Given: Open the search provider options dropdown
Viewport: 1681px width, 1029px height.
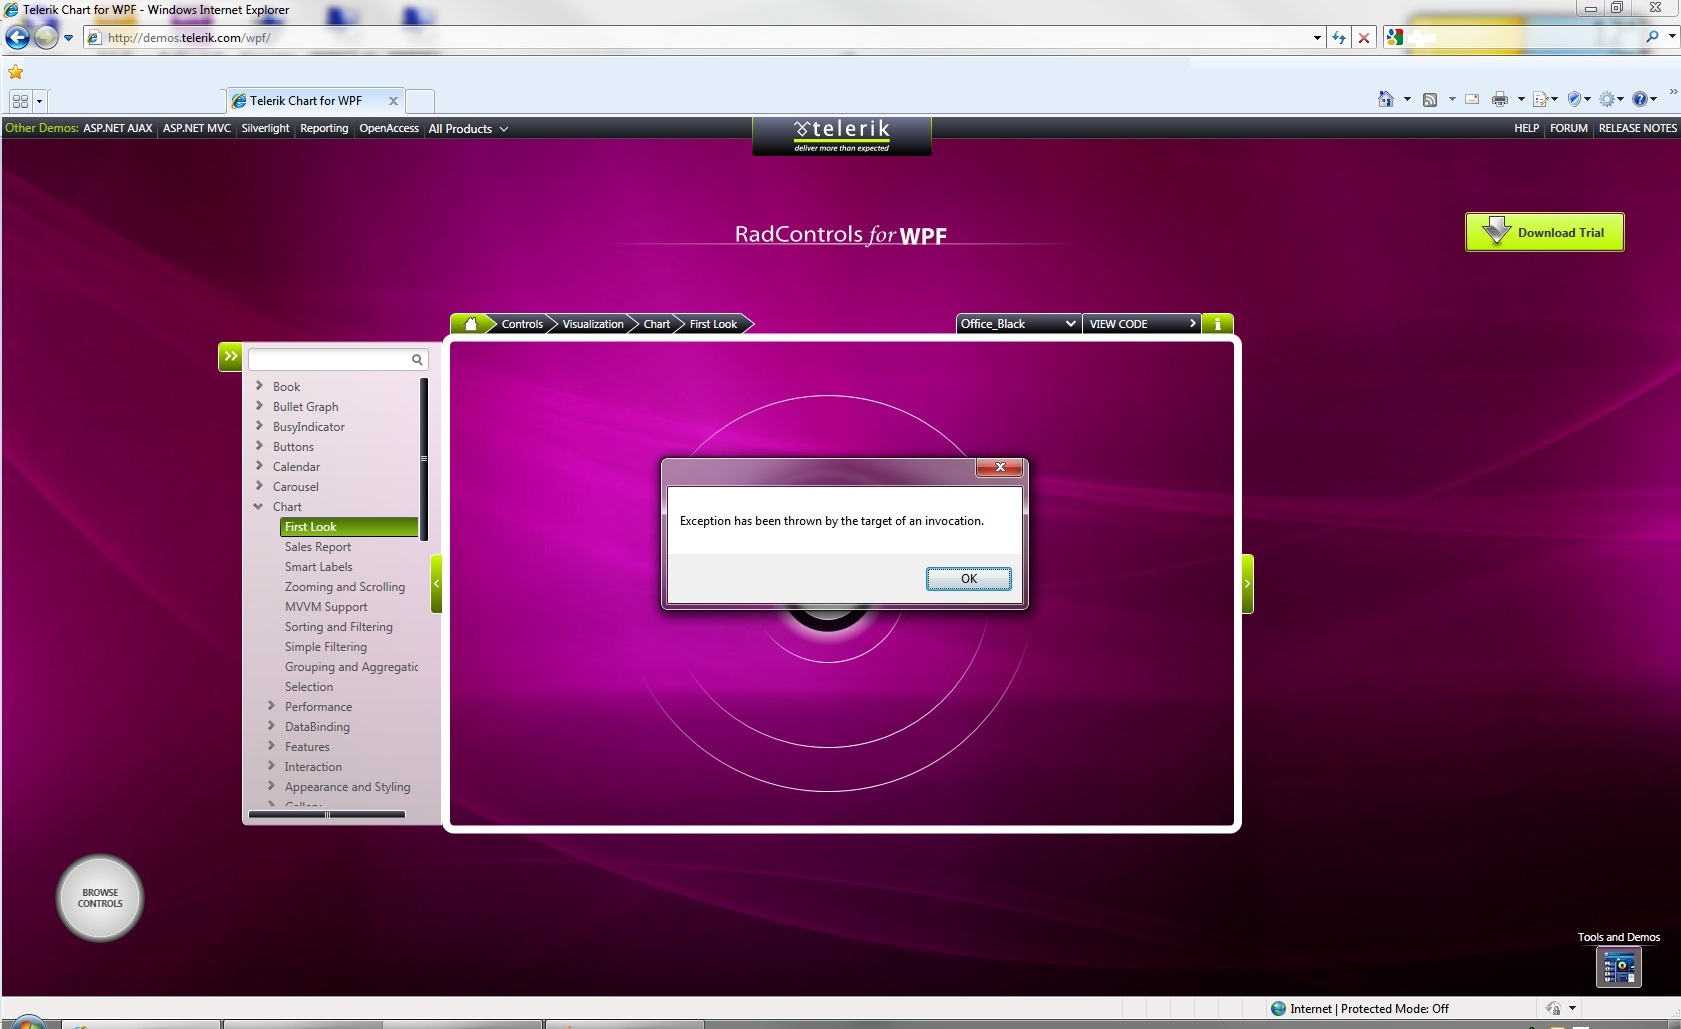Looking at the screenshot, I should pyautogui.click(x=1672, y=37).
